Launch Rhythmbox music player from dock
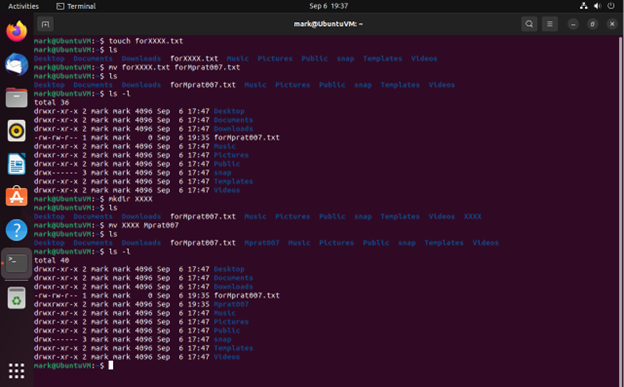Viewport: 624px width, 387px height. (16, 131)
